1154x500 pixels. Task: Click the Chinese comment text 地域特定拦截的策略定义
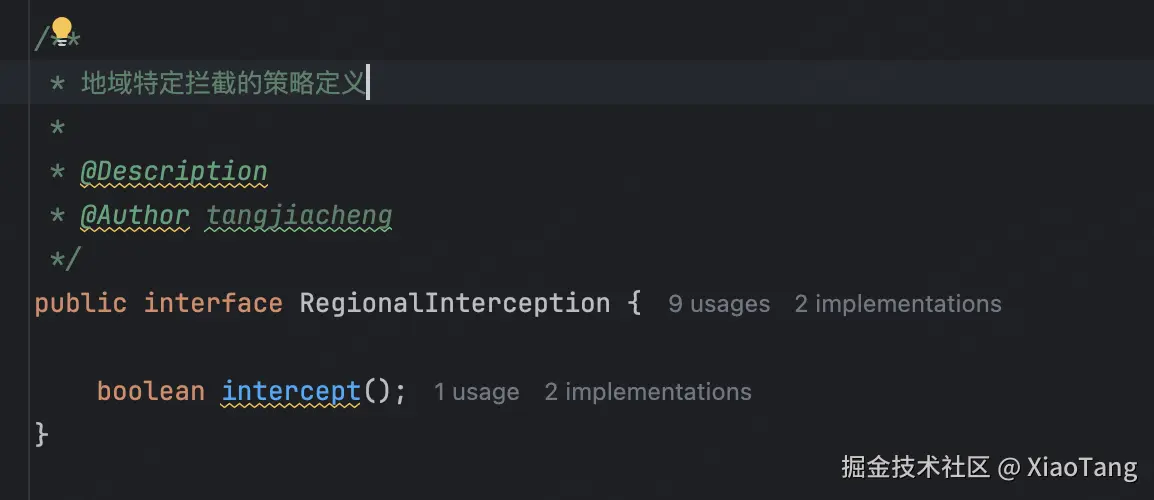222,83
